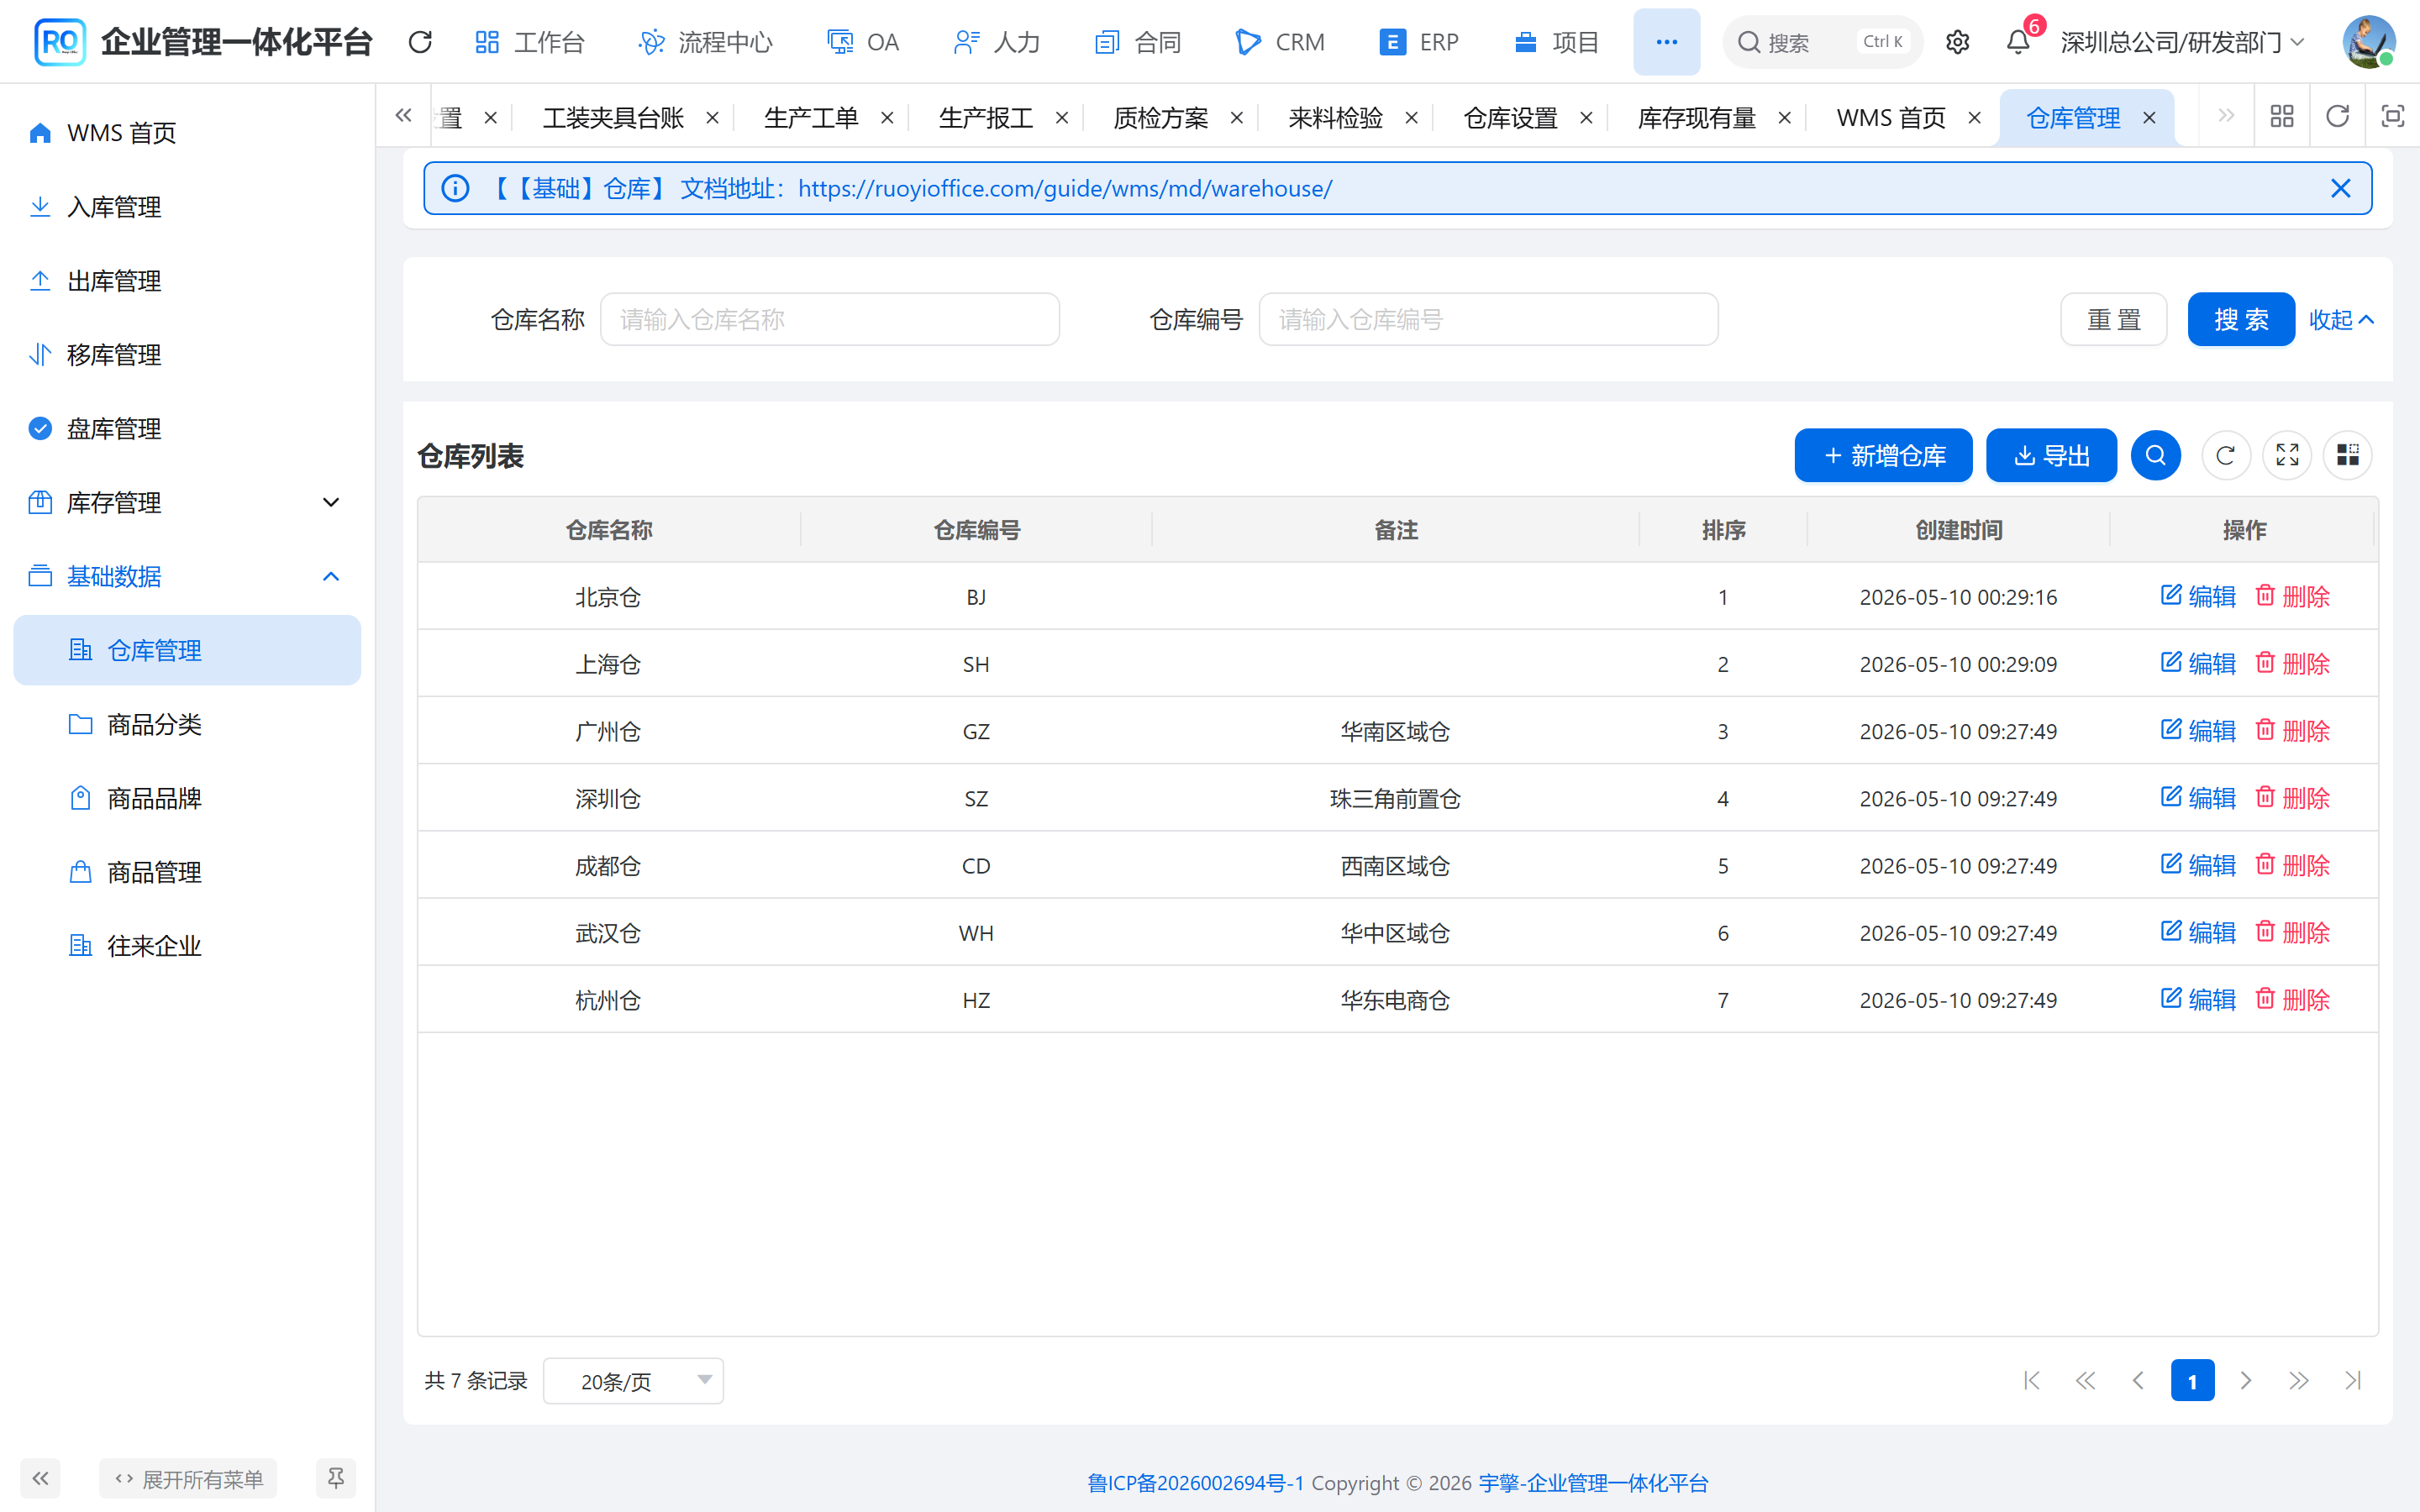Image resolution: width=2420 pixels, height=1512 pixels.
Task: Open the 20条/页 page size dropdown
Action: [633, 1381]
